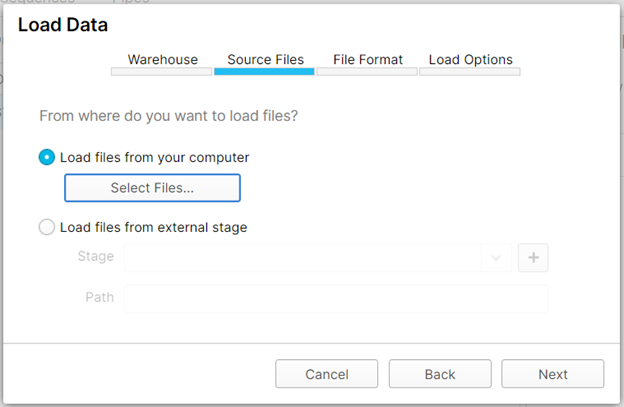The width and height of the screenshot is (624, 407).
Task: Open the Stage dropdown arrow
Action: [x=496, y=258]
